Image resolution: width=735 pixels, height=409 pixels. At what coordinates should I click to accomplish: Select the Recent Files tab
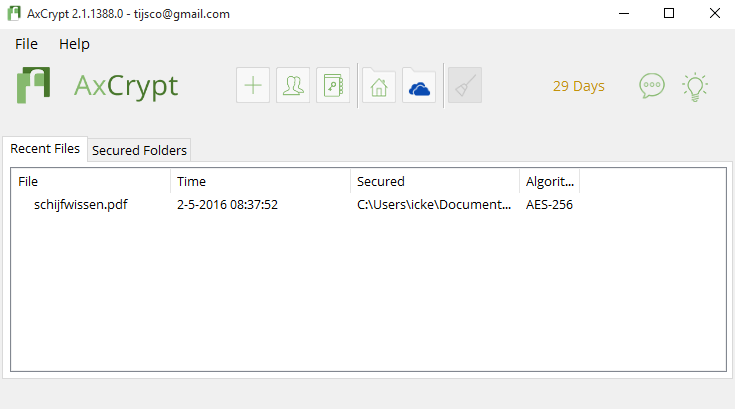(45, 149)
